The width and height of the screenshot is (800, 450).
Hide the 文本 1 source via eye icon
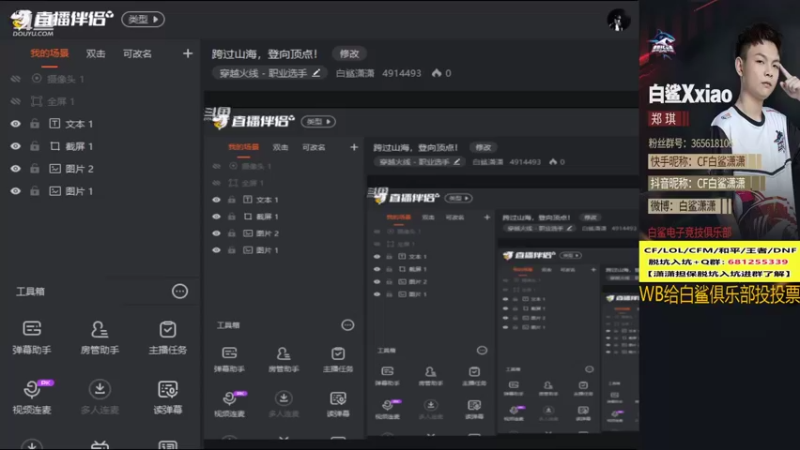click(16, 123)
